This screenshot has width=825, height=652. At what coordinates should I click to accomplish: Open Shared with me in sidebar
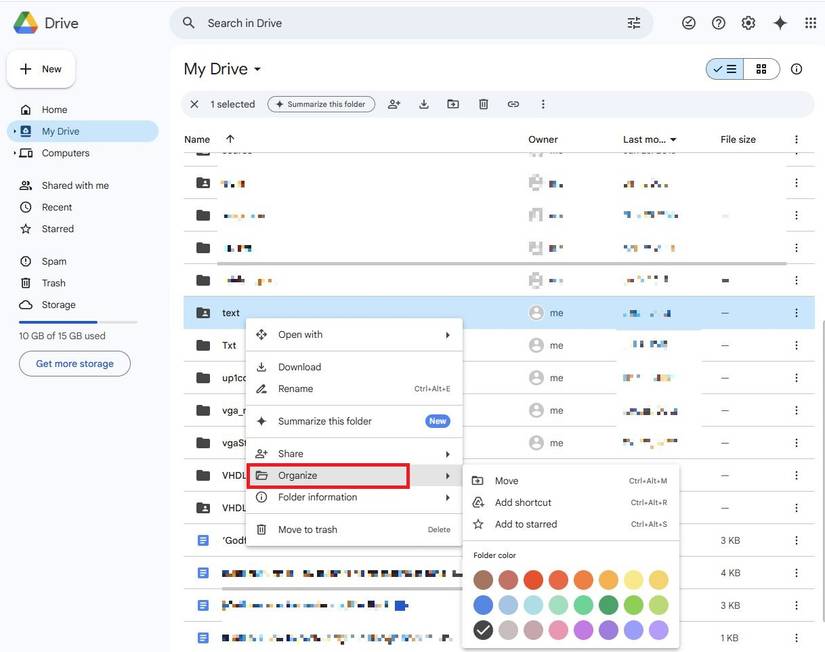point(82,185)
